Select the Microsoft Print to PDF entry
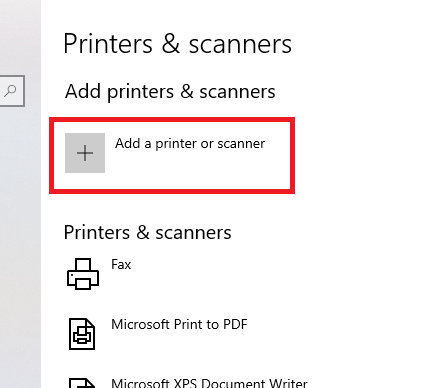The image size is (424, 388). point(179,324)
